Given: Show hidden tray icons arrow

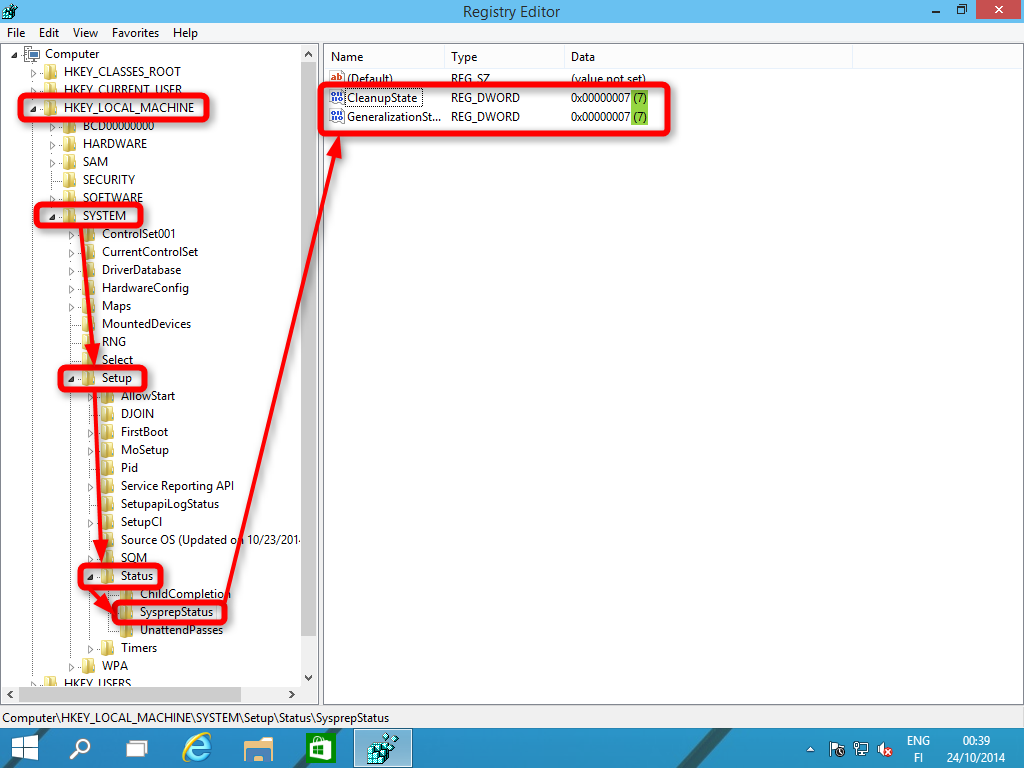Looking at the screenshot, I should [810, 749].
